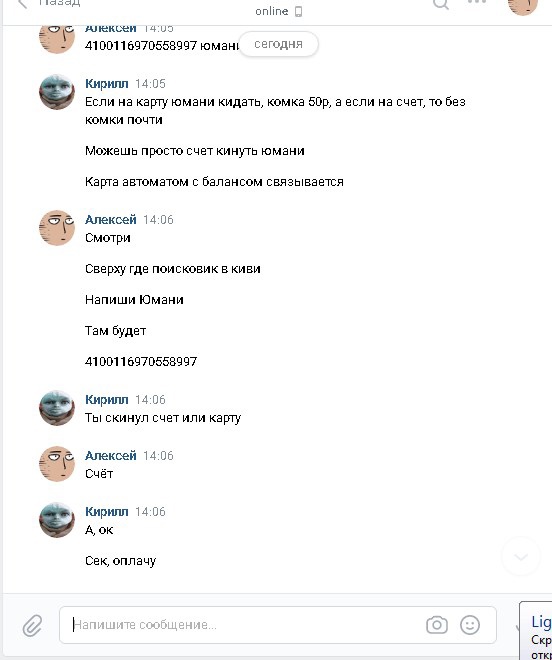Image resolution: width=552 pixels, height=660 pixels.
Task: Click the paperclip attachment icon
Action: pos(32,625)
